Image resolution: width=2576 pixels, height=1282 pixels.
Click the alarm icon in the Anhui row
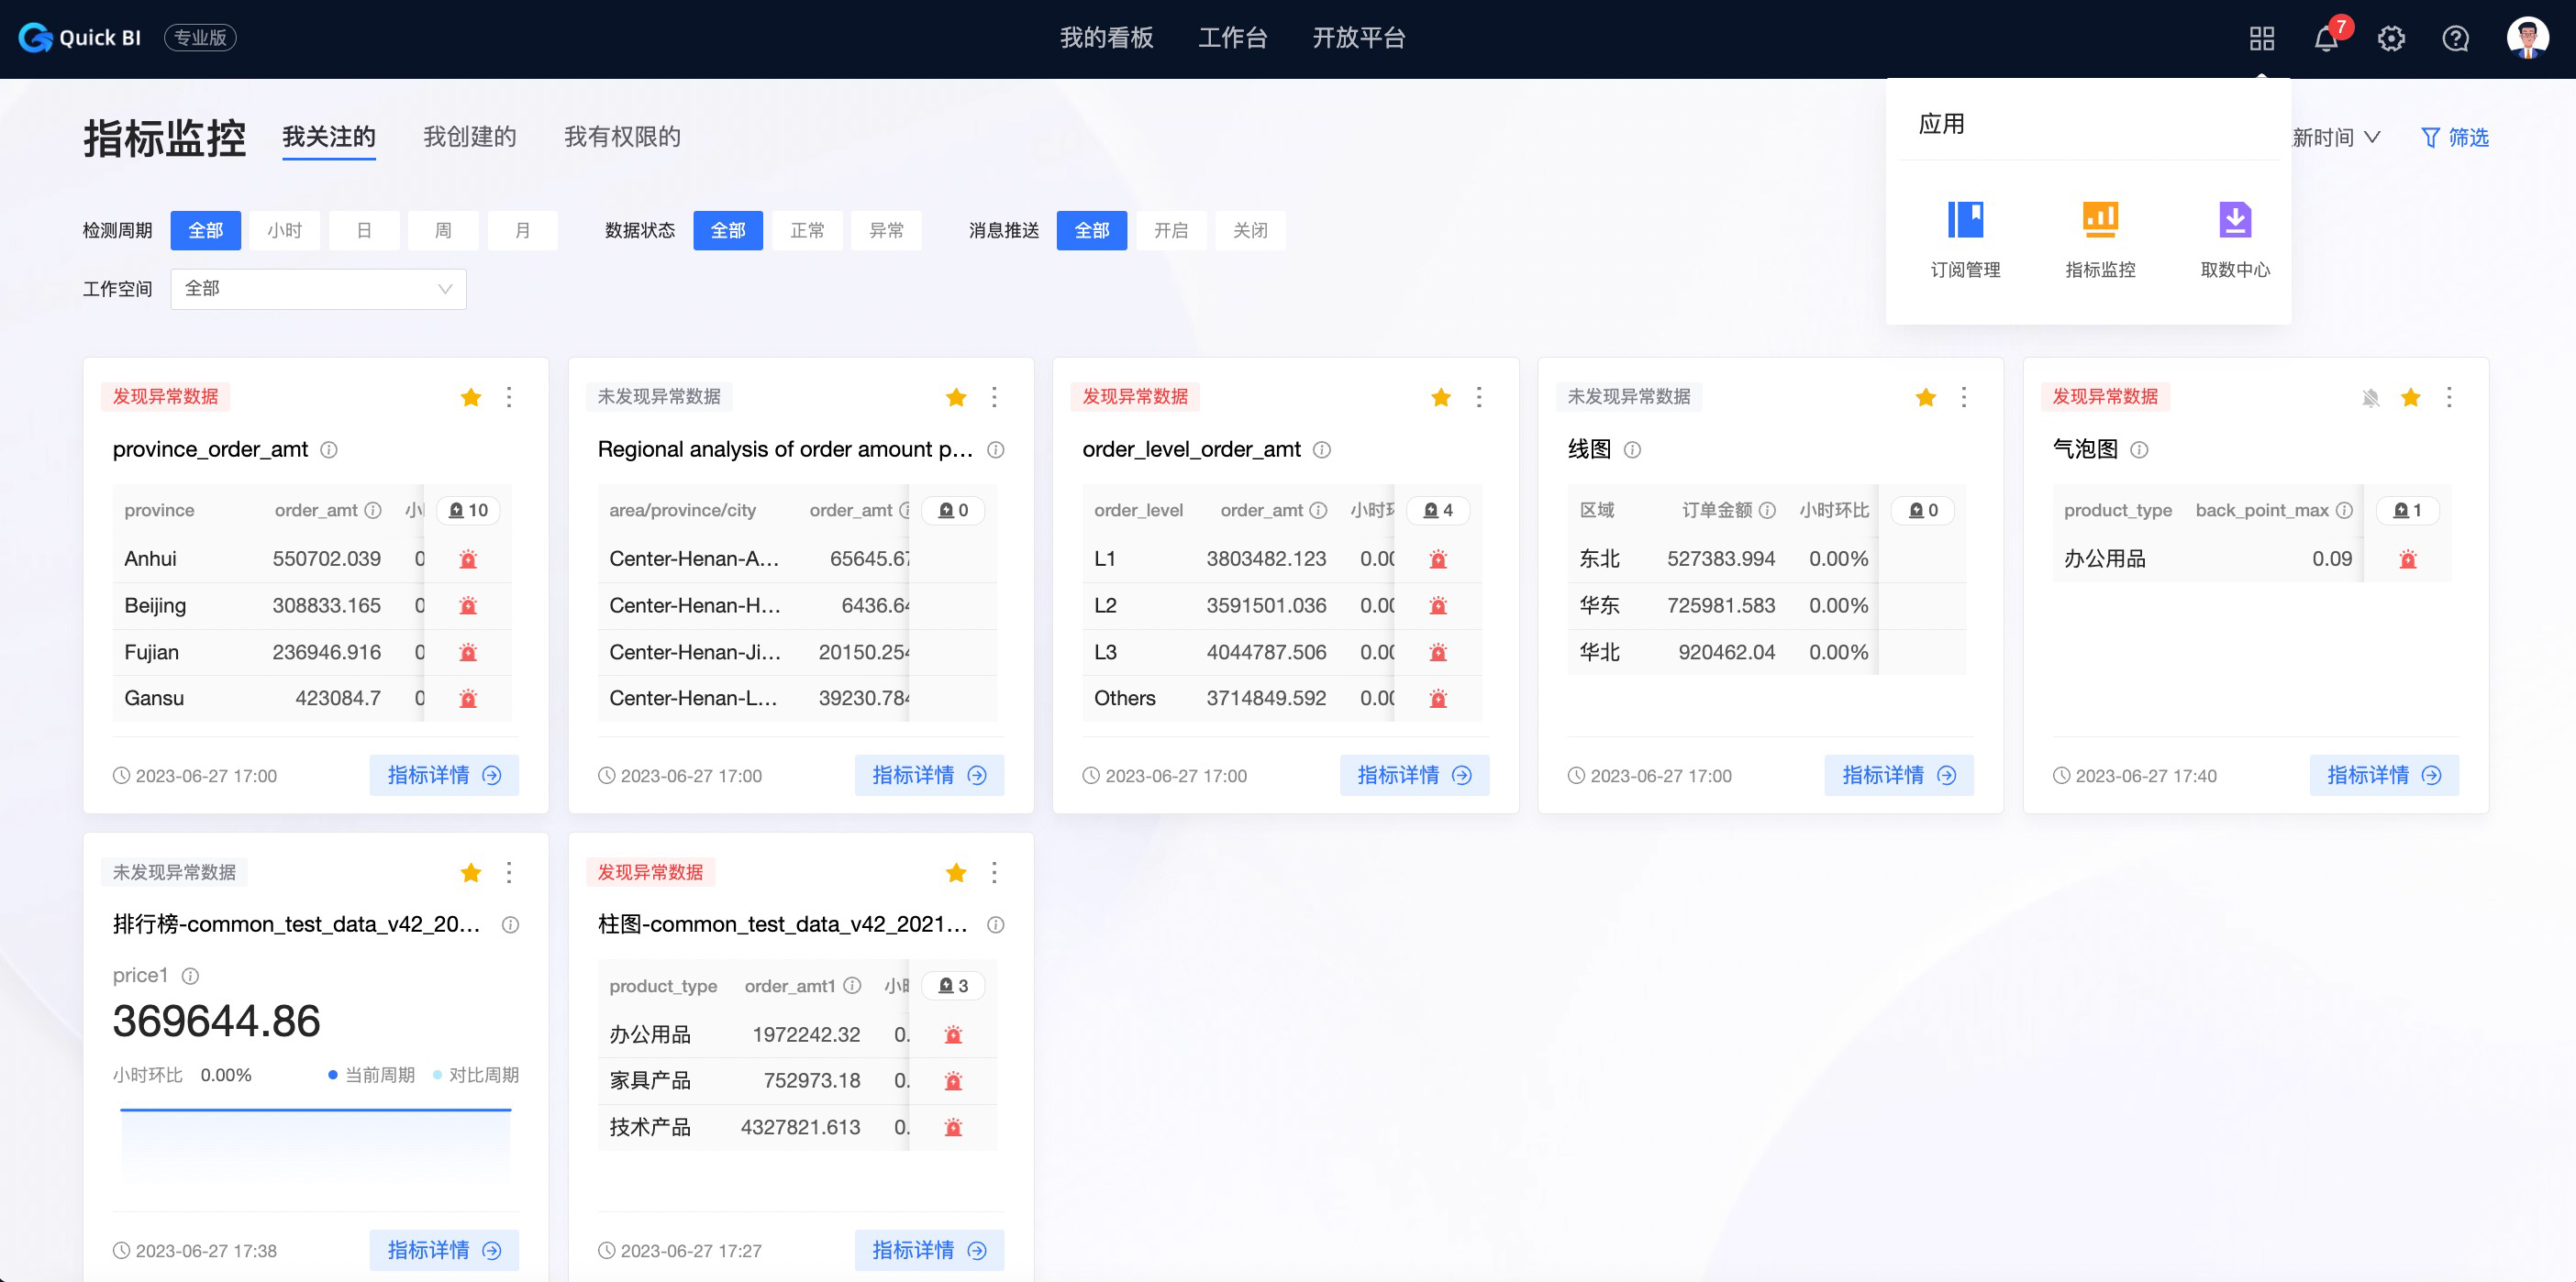[468, 559]
